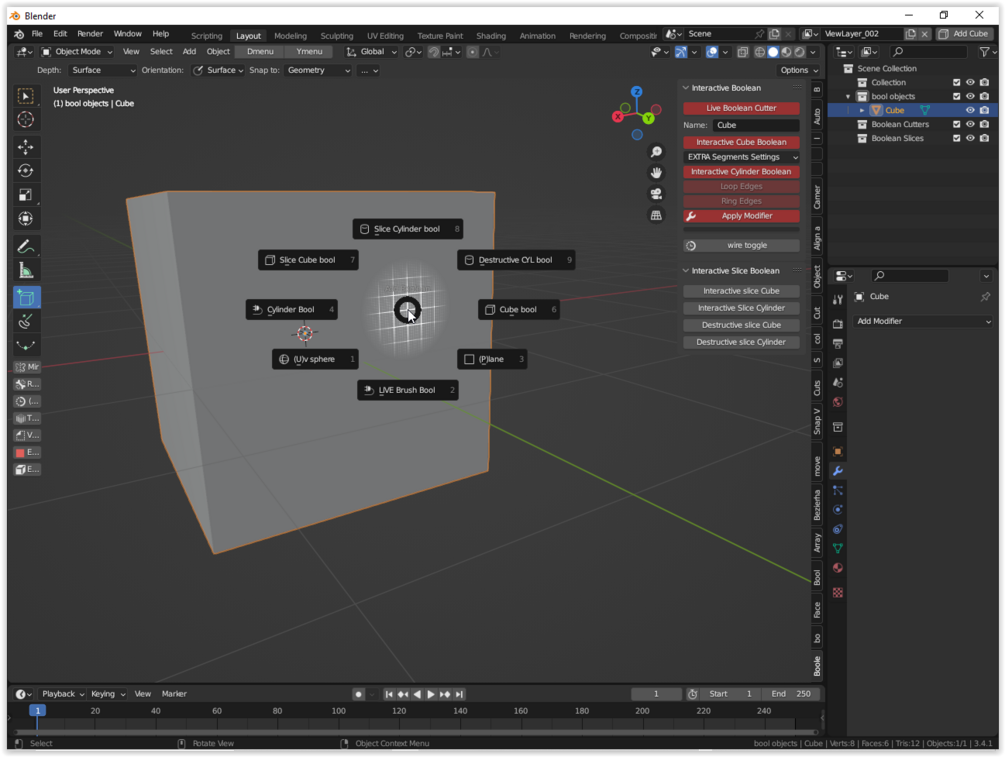Switch to the Modeling workspace tab
This screenshot has height=757, width=1005.
click(290, 36)
